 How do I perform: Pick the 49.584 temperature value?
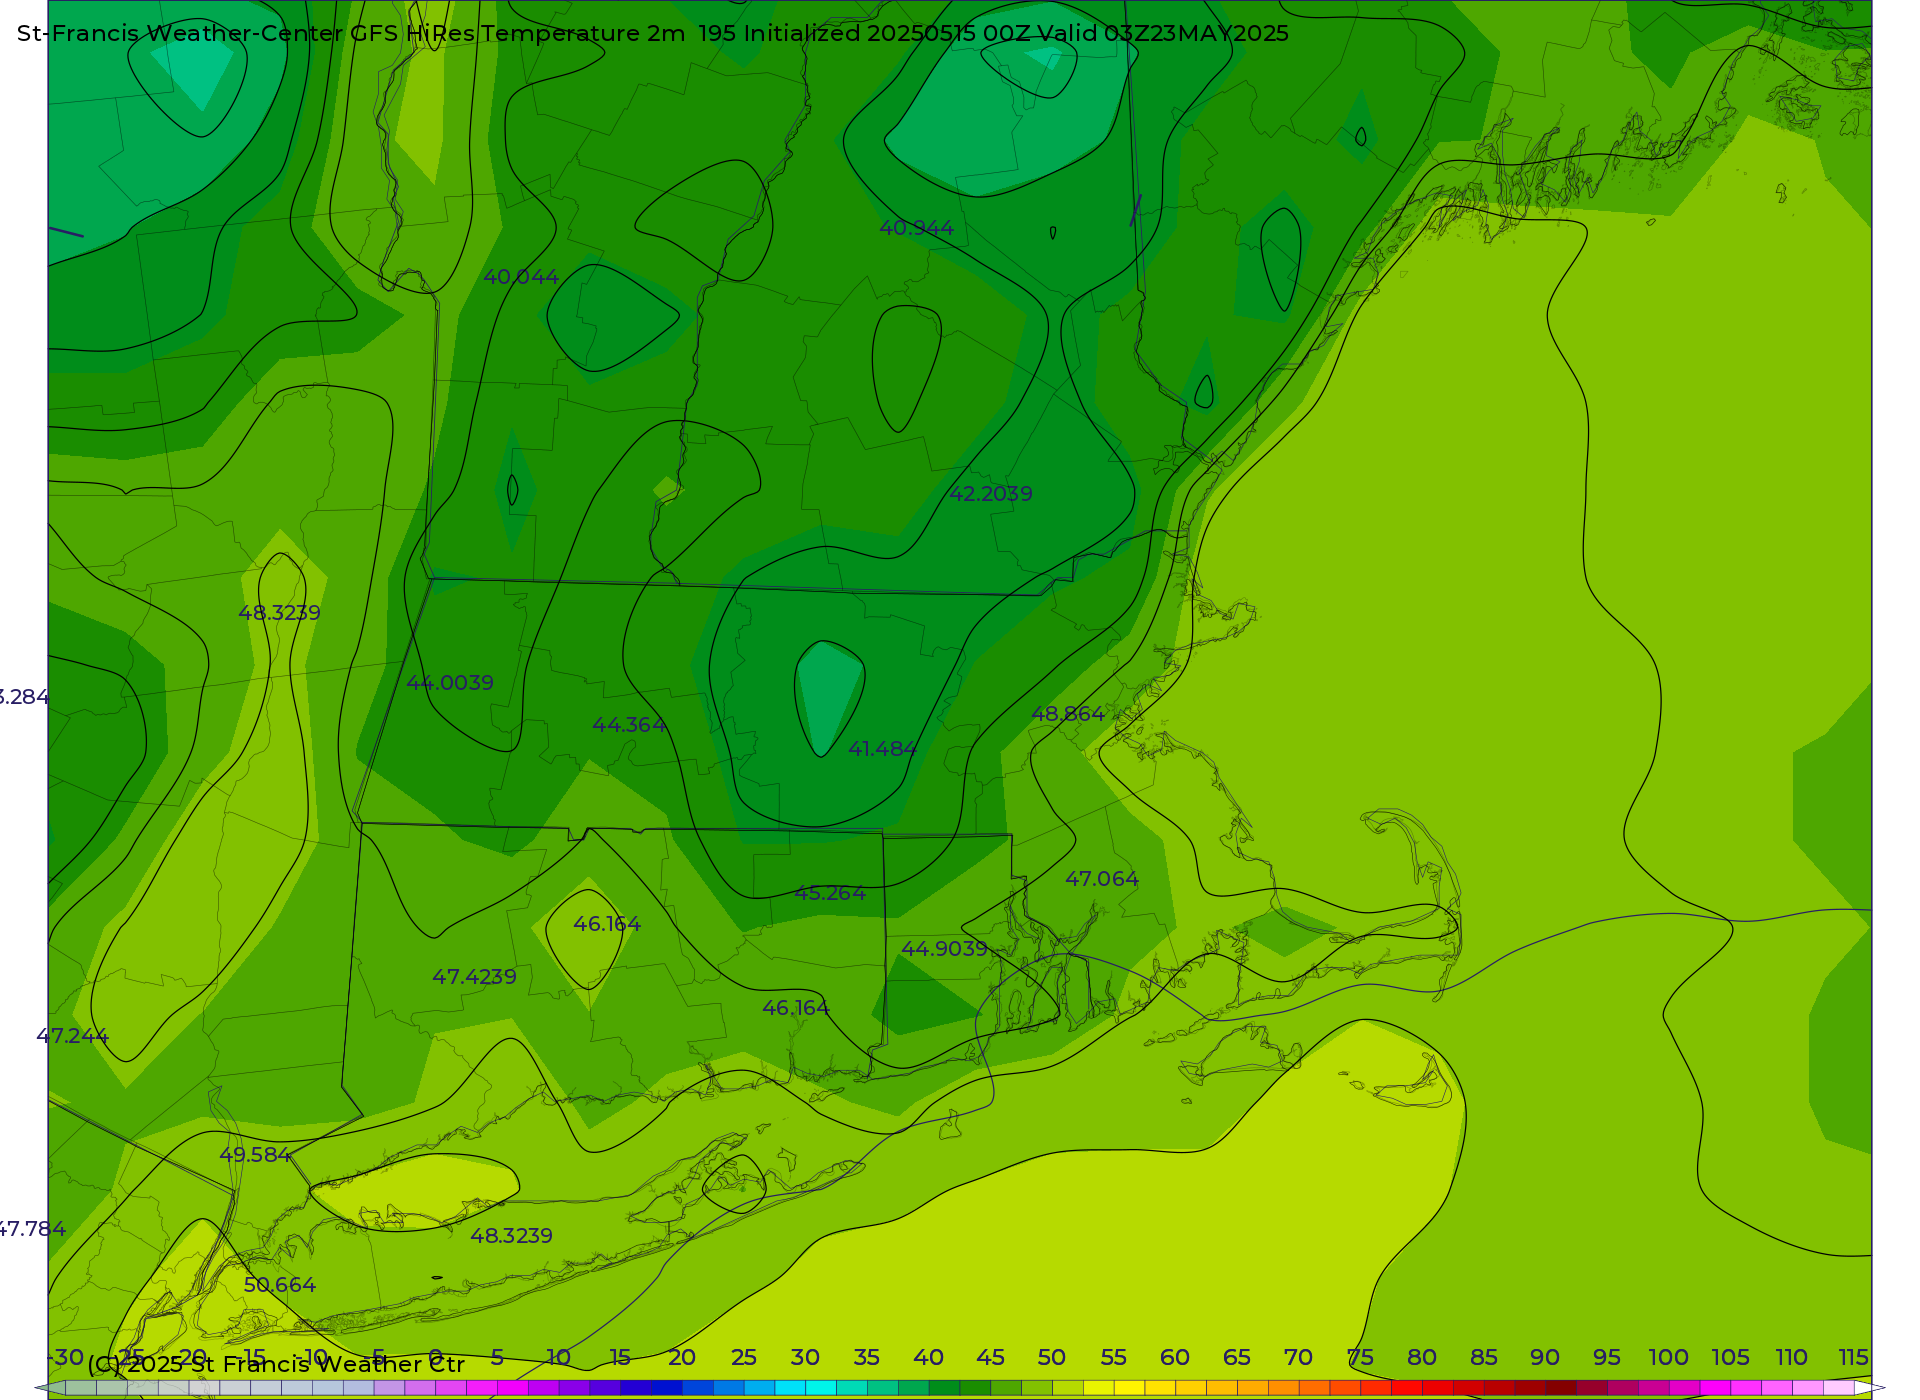pyautogui.click(x=256, y=1155)
